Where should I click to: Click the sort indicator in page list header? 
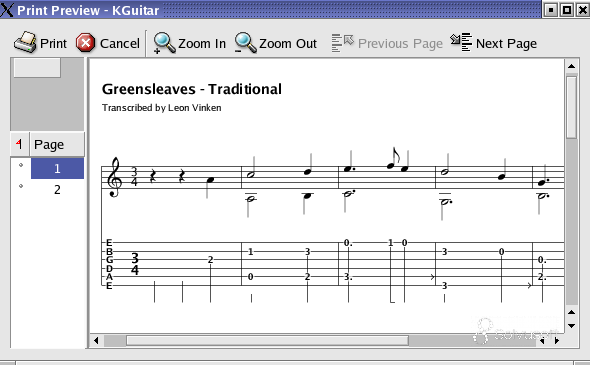pyautogui.click(x=19, y=144)
